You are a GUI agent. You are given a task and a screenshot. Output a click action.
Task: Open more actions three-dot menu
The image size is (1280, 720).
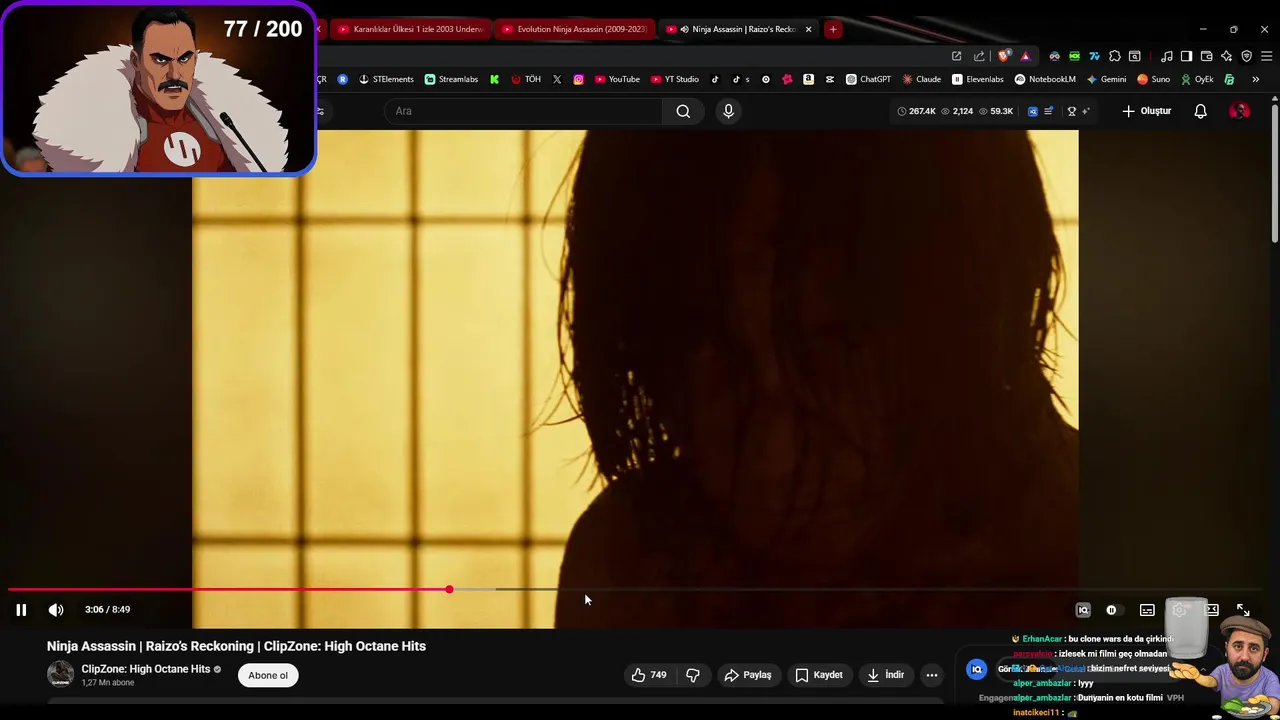coord(932,675)
